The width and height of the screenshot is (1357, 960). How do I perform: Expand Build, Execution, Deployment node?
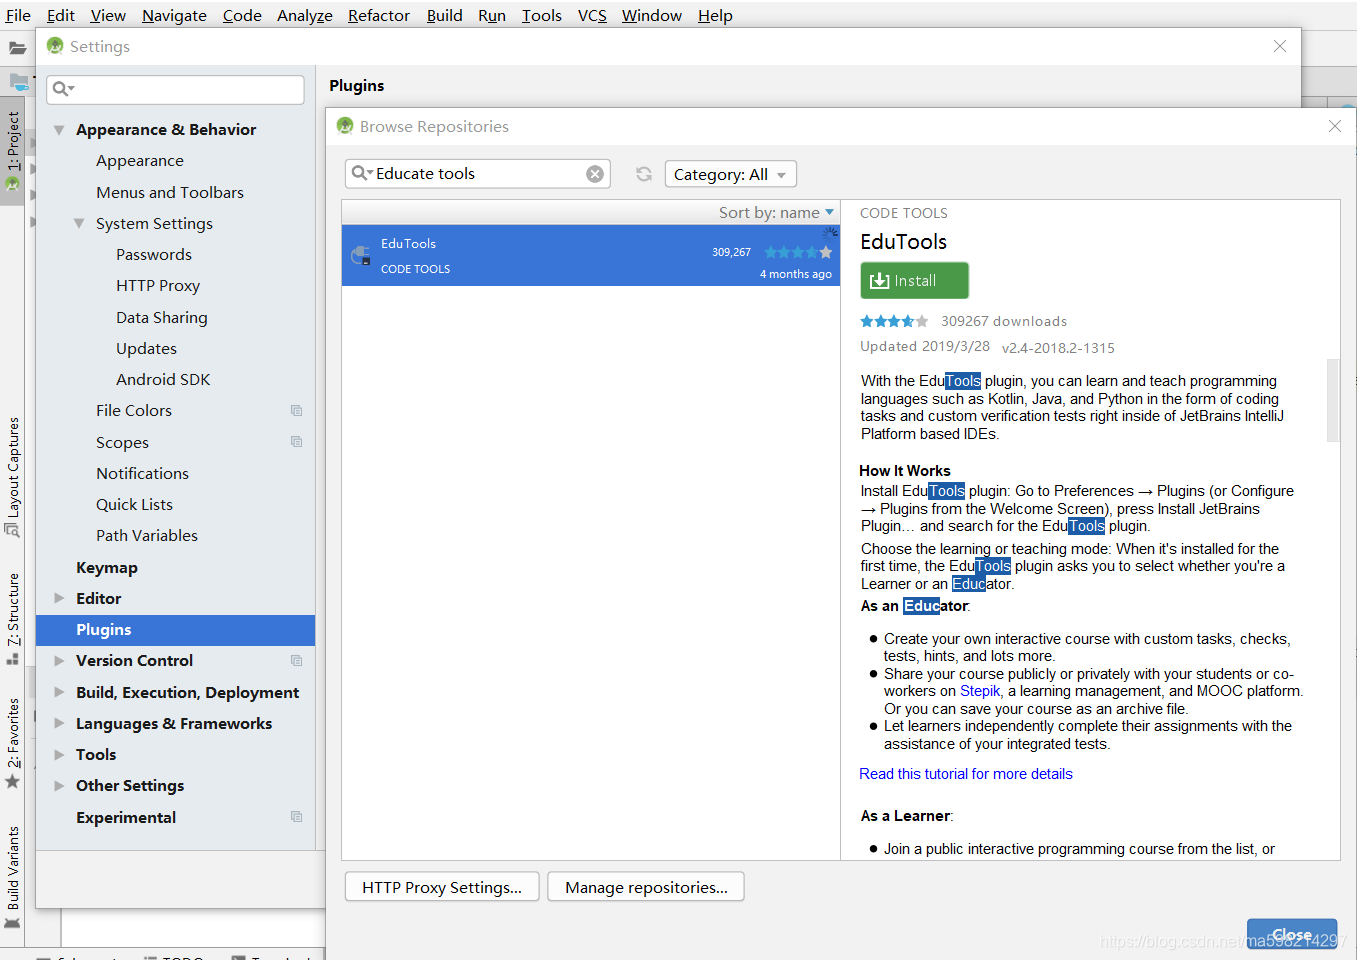pos(59,692)
